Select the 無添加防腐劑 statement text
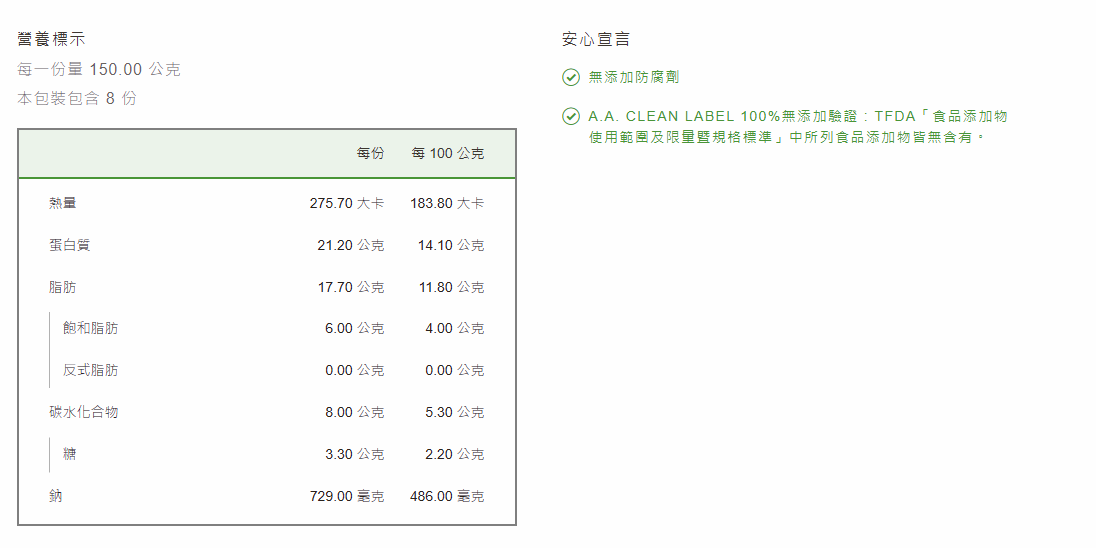 pos(634,77)
